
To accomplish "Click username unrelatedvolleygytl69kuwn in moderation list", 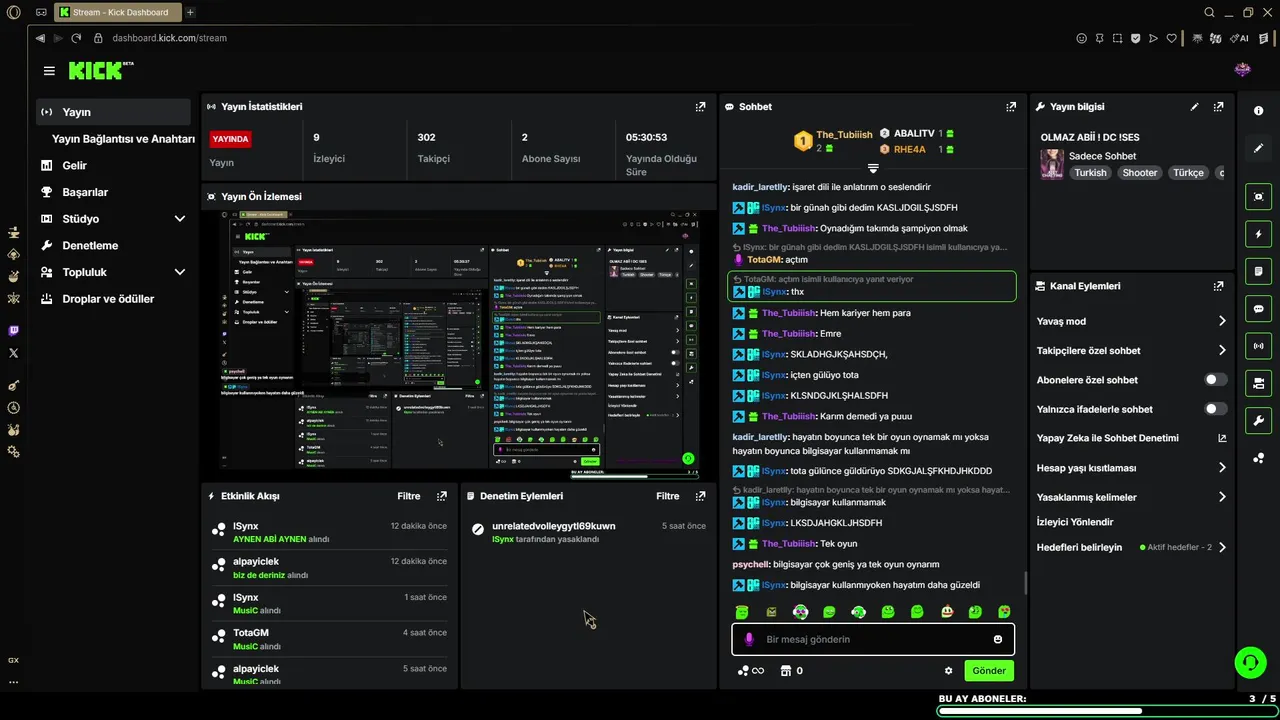I will pyautogui.click(x=553, y=526).
